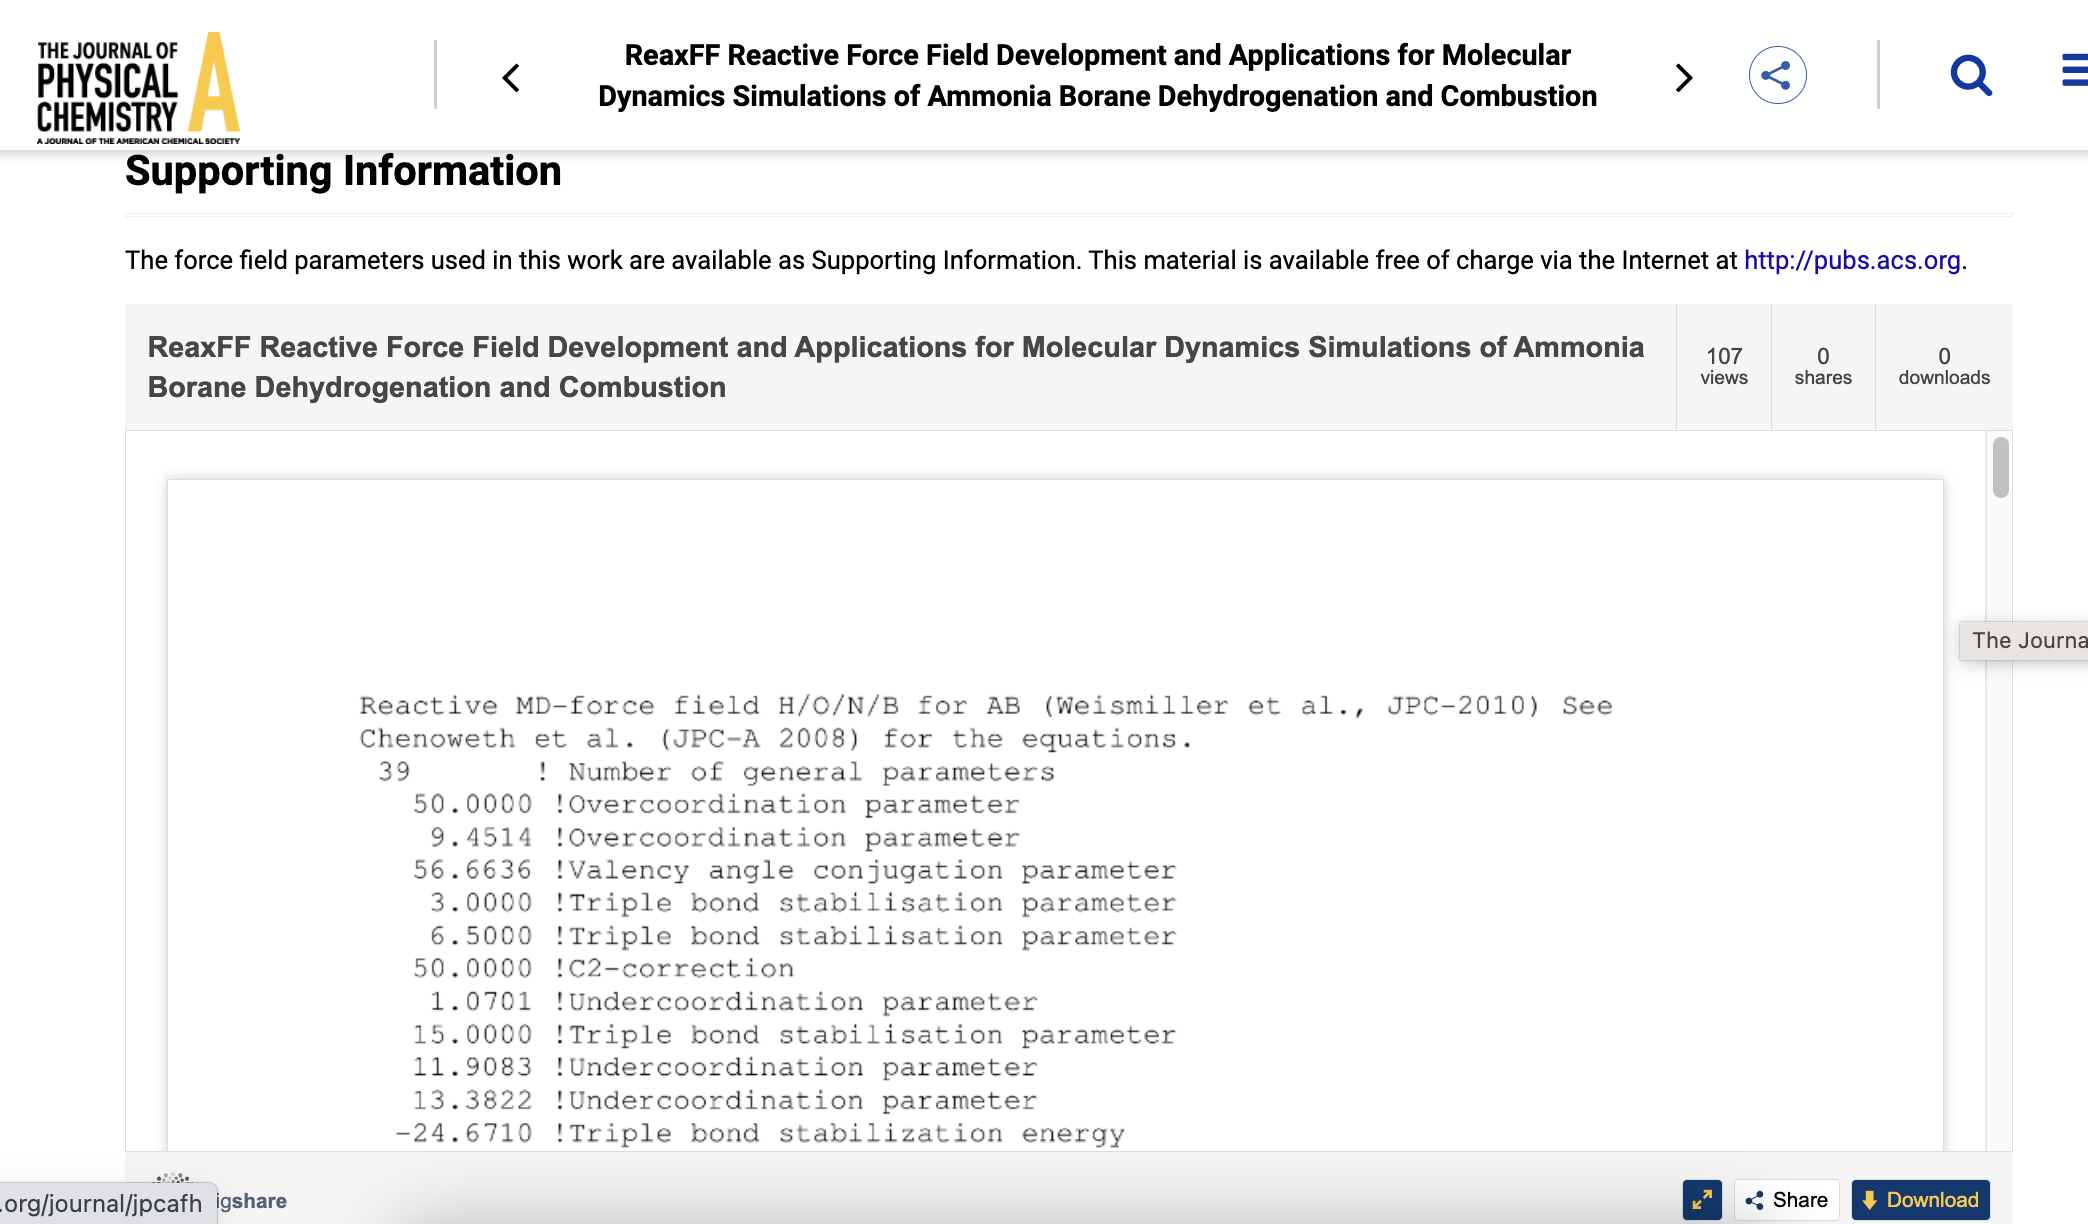Open the search magnifier icon
This screenshot has width=2088, height=1224.
1971,75
